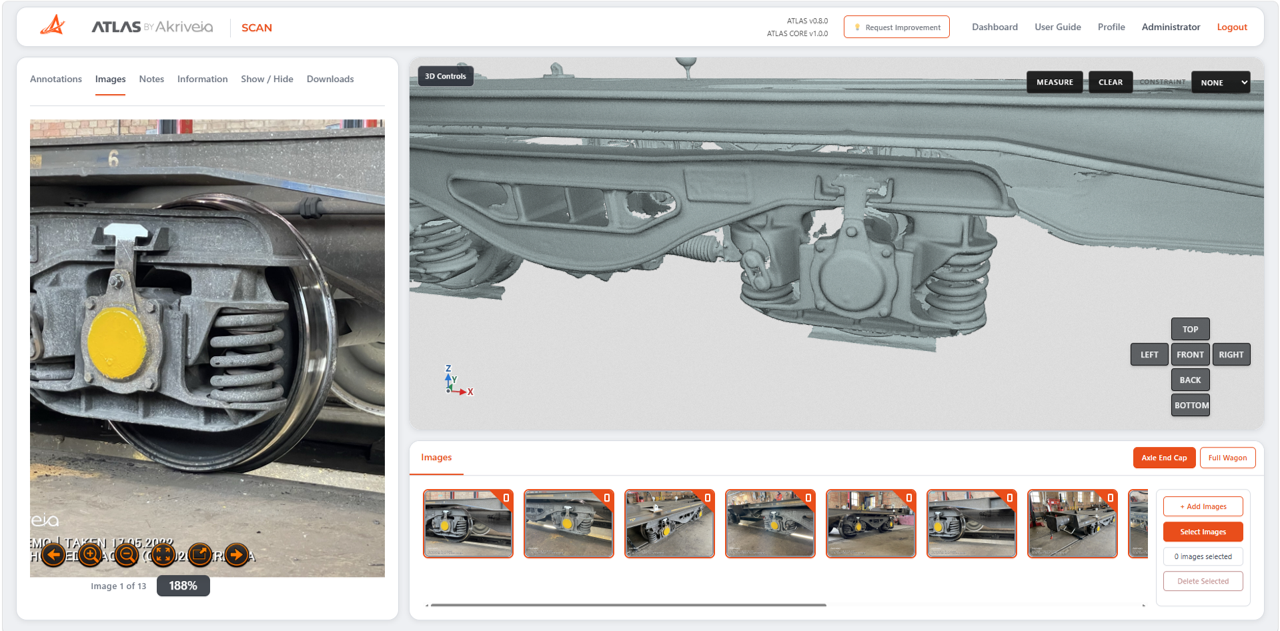
Task: Click the horizontal scrollbar under the gallery
Action: point(628,605)
